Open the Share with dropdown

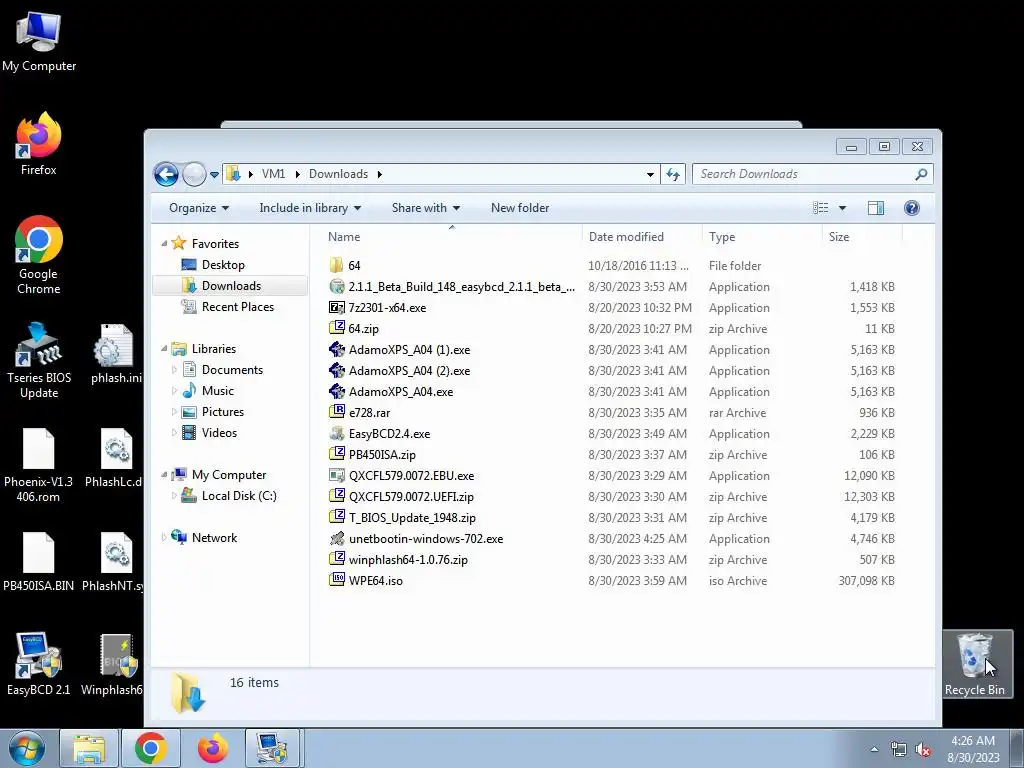click(x=426, y=208)
